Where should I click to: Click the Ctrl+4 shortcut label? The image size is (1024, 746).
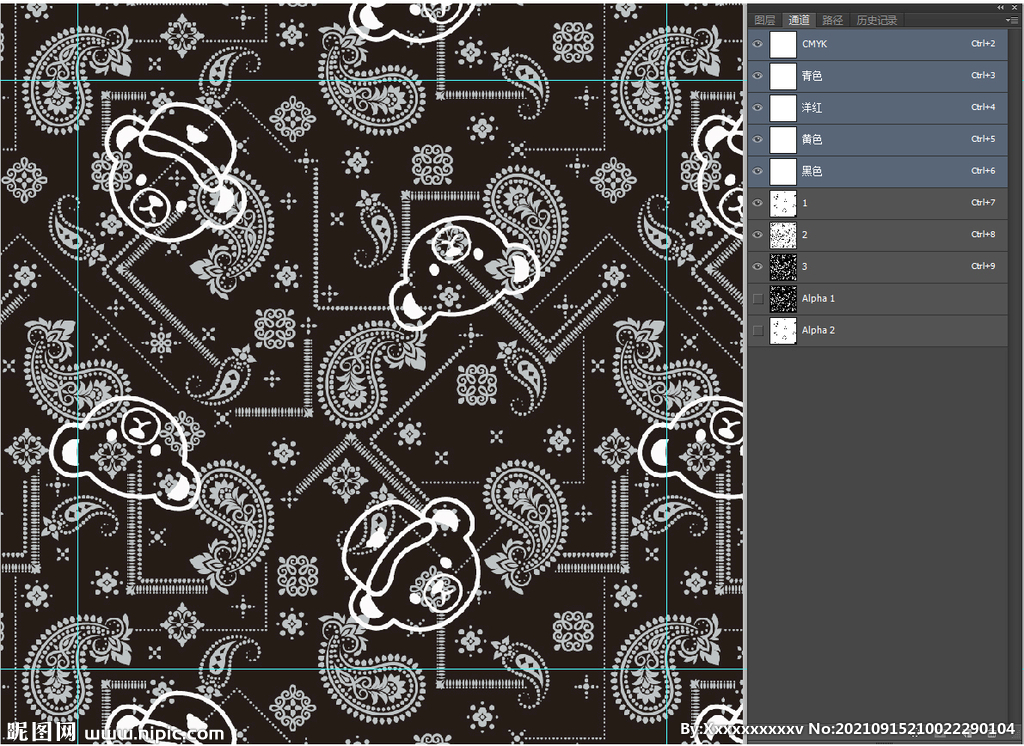[x=983, y=107]
